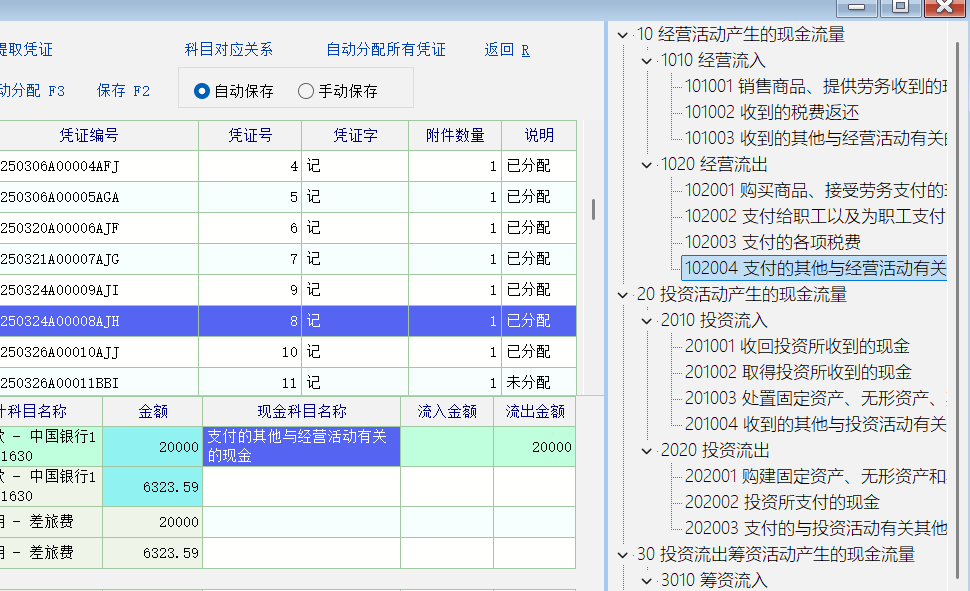Image resolution: width=970 pixels, height=591 pixels.
Task: Click the 提取凭证 link
Action: point(26,50)
